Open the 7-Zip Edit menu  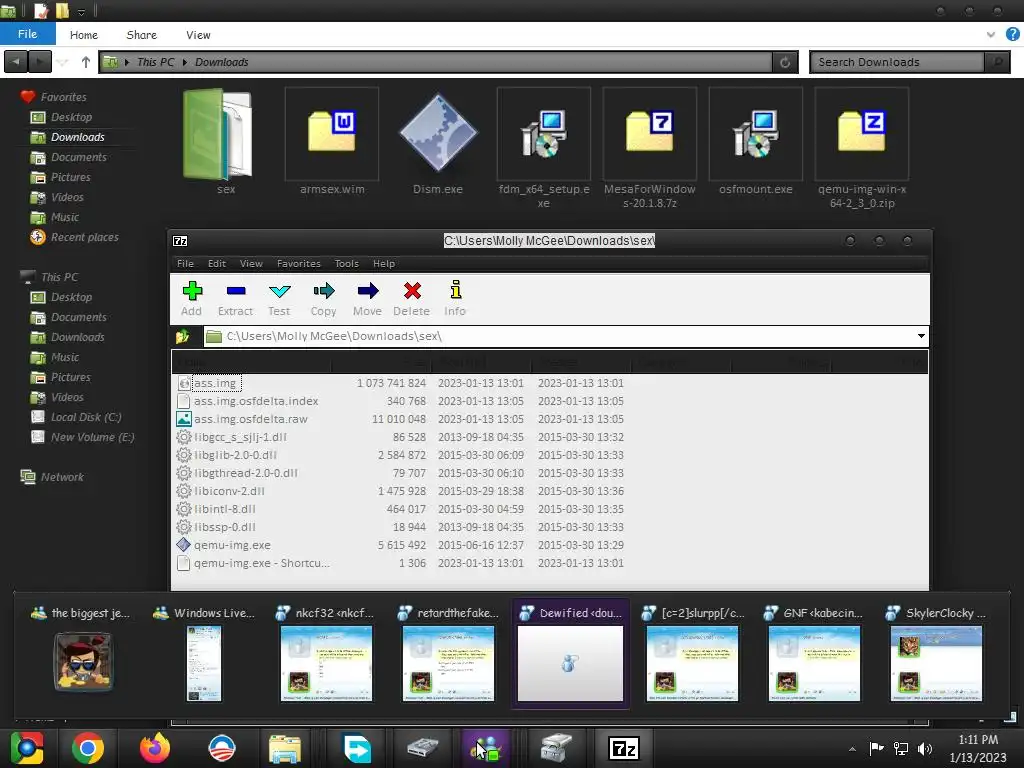(x=217, y=264)
